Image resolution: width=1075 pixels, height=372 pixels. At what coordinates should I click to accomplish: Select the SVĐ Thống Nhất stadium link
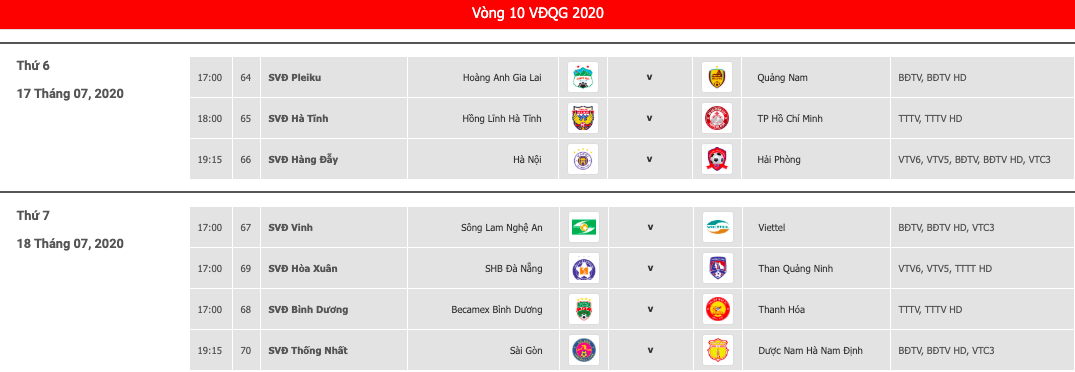308,351
